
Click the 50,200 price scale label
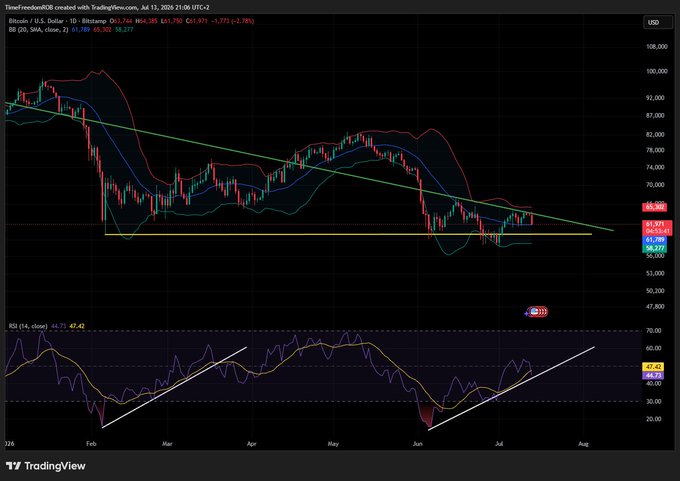pos(657,291)
